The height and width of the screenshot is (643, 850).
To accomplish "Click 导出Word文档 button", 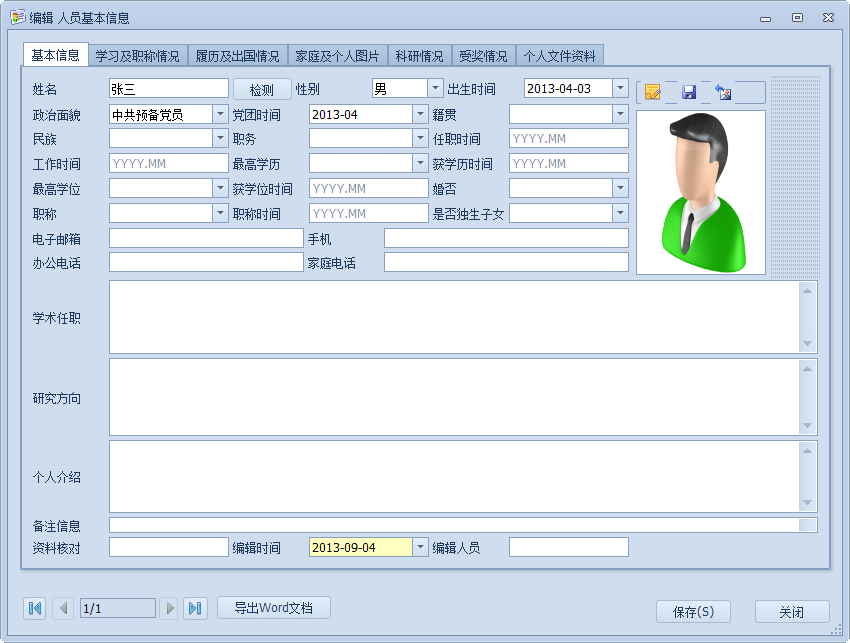I will [x=274, y=608].
